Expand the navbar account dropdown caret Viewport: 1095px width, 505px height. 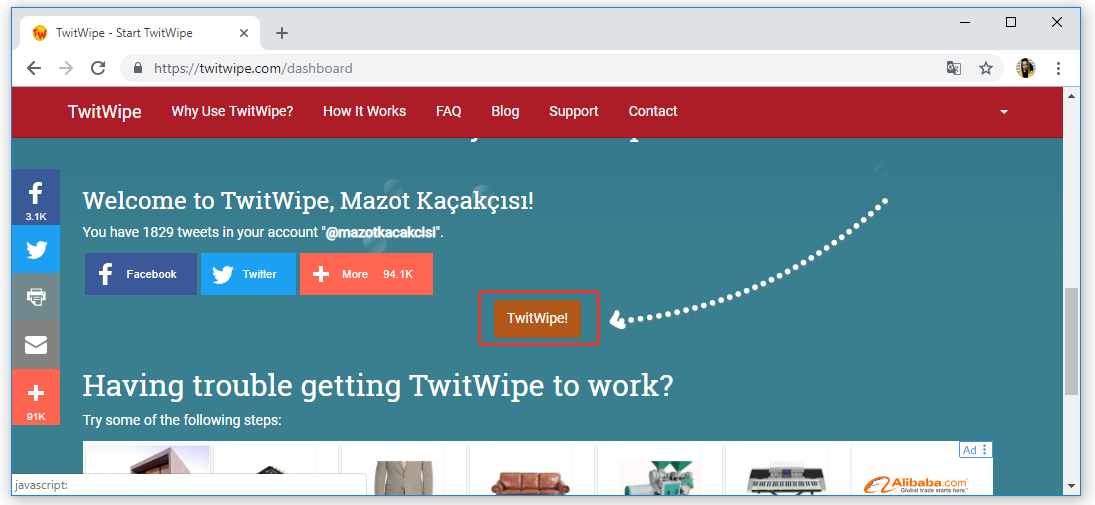(1003, 111)
